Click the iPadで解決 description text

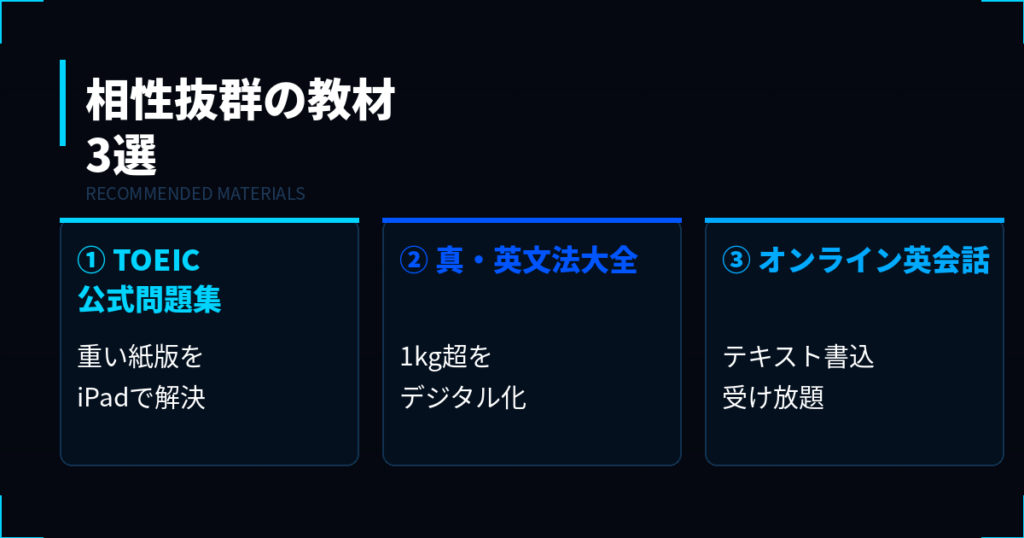pos(141,397)
